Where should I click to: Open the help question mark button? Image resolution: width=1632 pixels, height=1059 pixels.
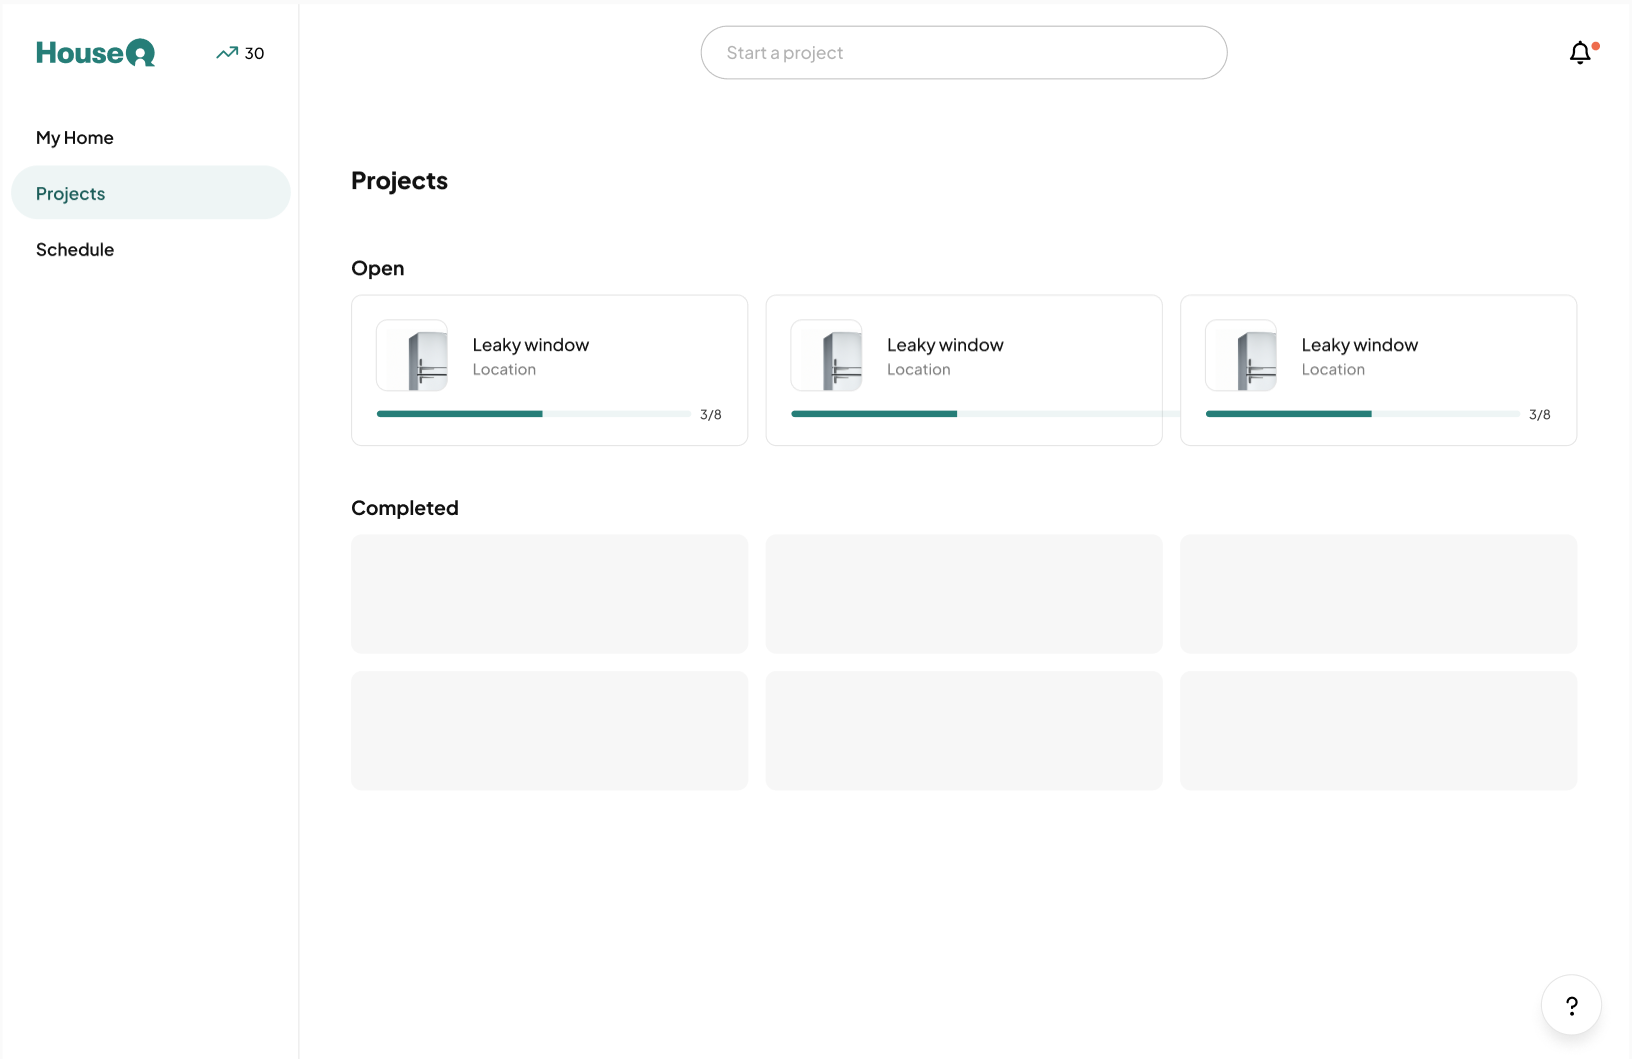pyautogui.click(x=1571, y=1005)
